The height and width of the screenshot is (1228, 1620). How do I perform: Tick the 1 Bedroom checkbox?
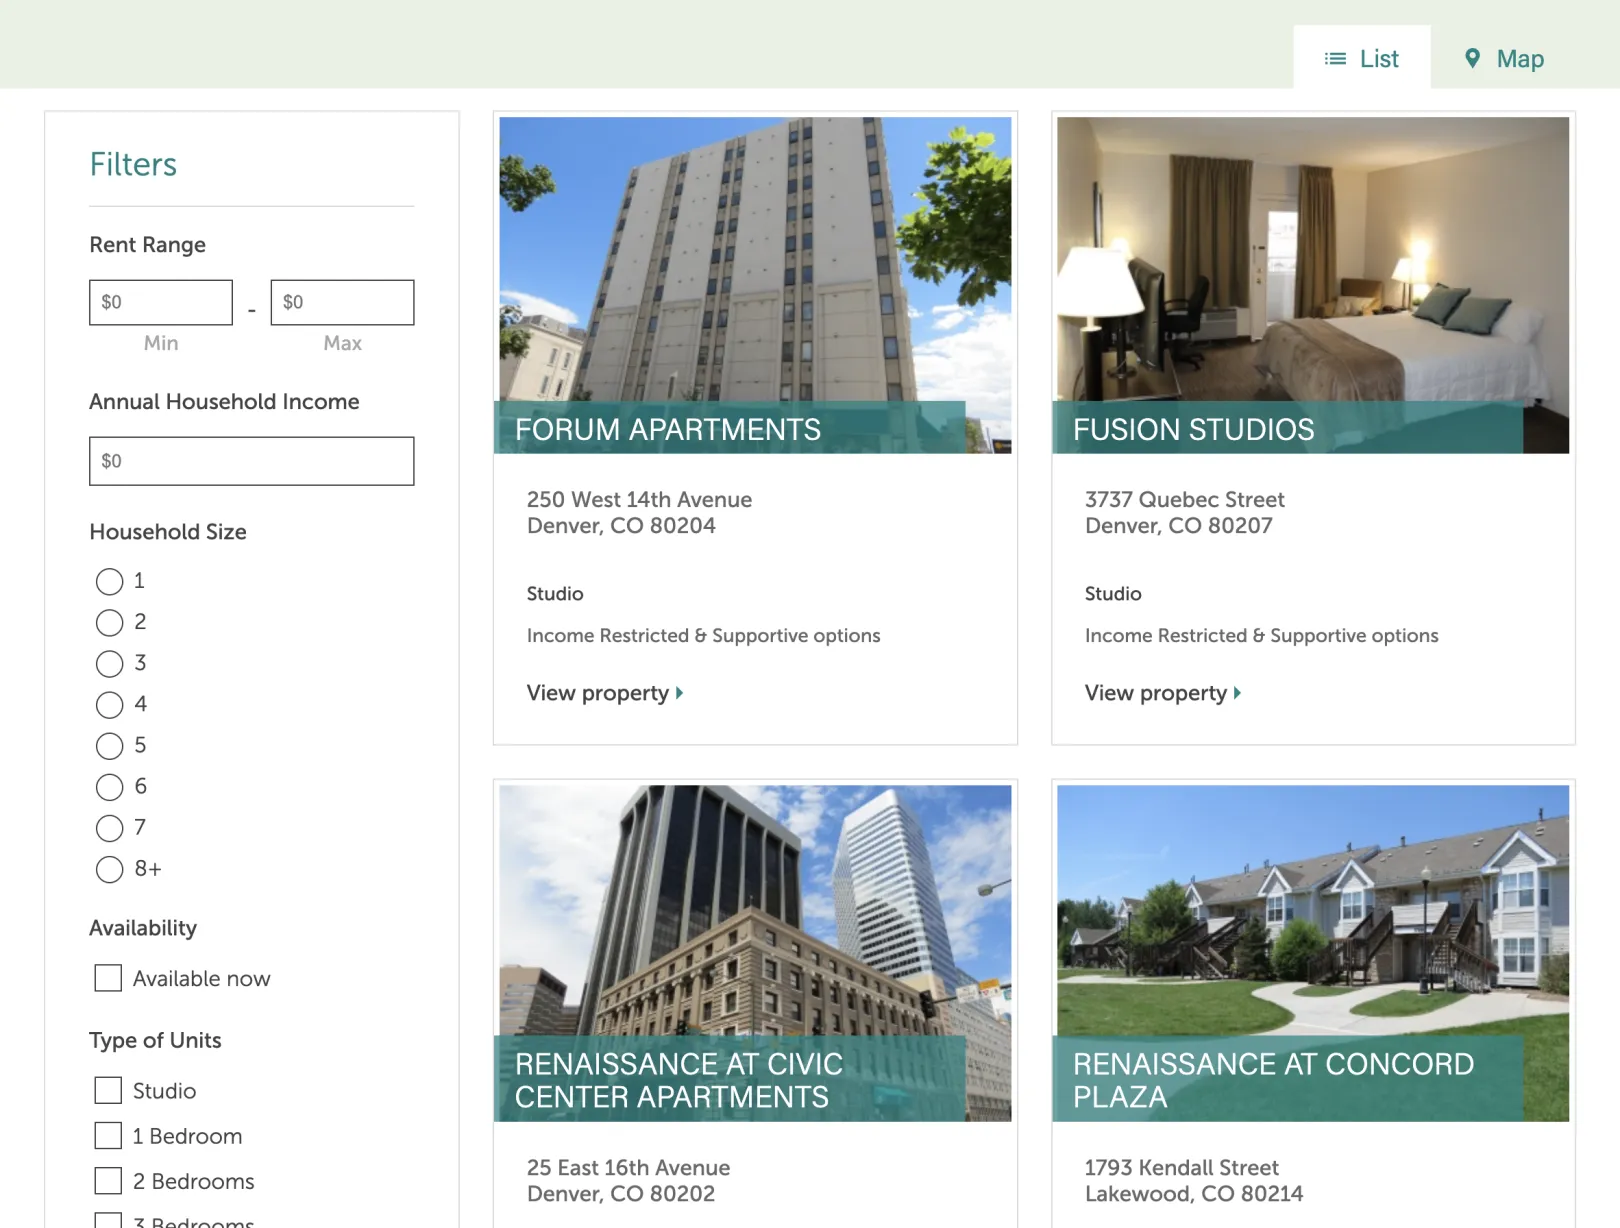coord(108,1135)
